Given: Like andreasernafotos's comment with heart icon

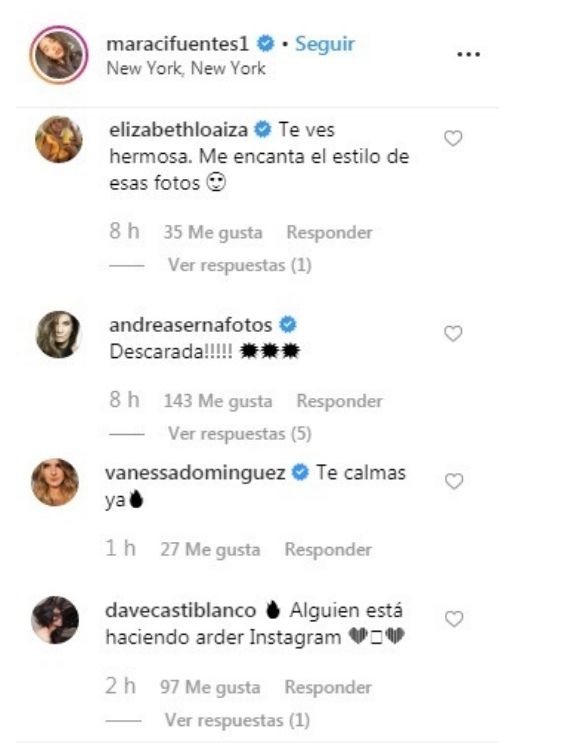Looking at the screenshot, I should click(x=453, y=334).
